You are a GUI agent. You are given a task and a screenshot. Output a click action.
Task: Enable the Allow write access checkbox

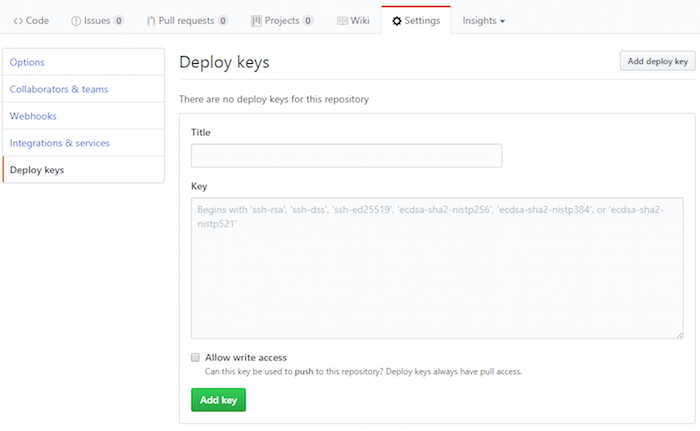pos(196,357)
